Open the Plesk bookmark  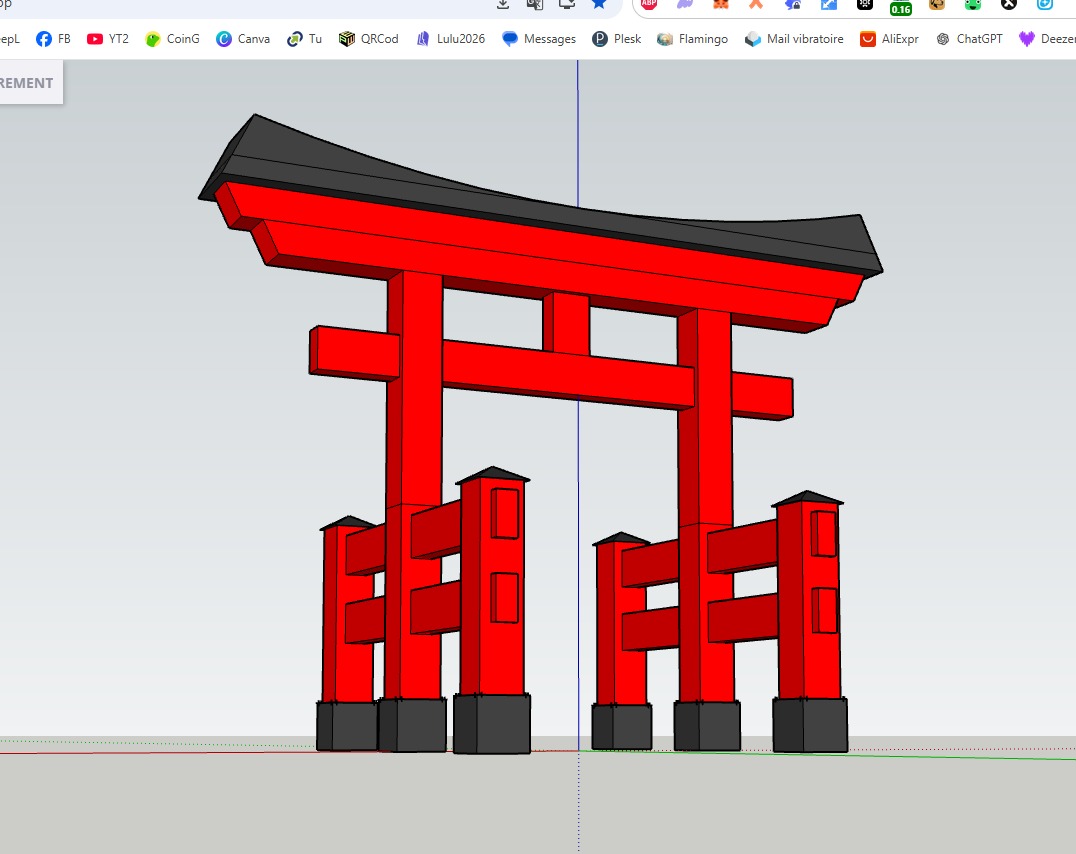point(617,39)
